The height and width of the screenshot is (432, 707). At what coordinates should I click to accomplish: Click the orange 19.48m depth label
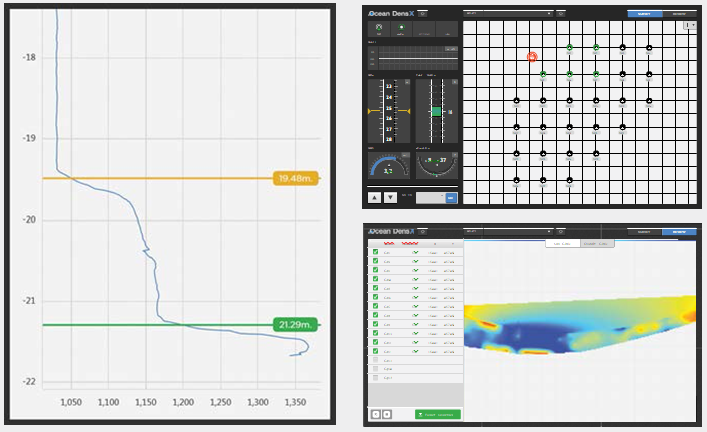click(296, 178)
